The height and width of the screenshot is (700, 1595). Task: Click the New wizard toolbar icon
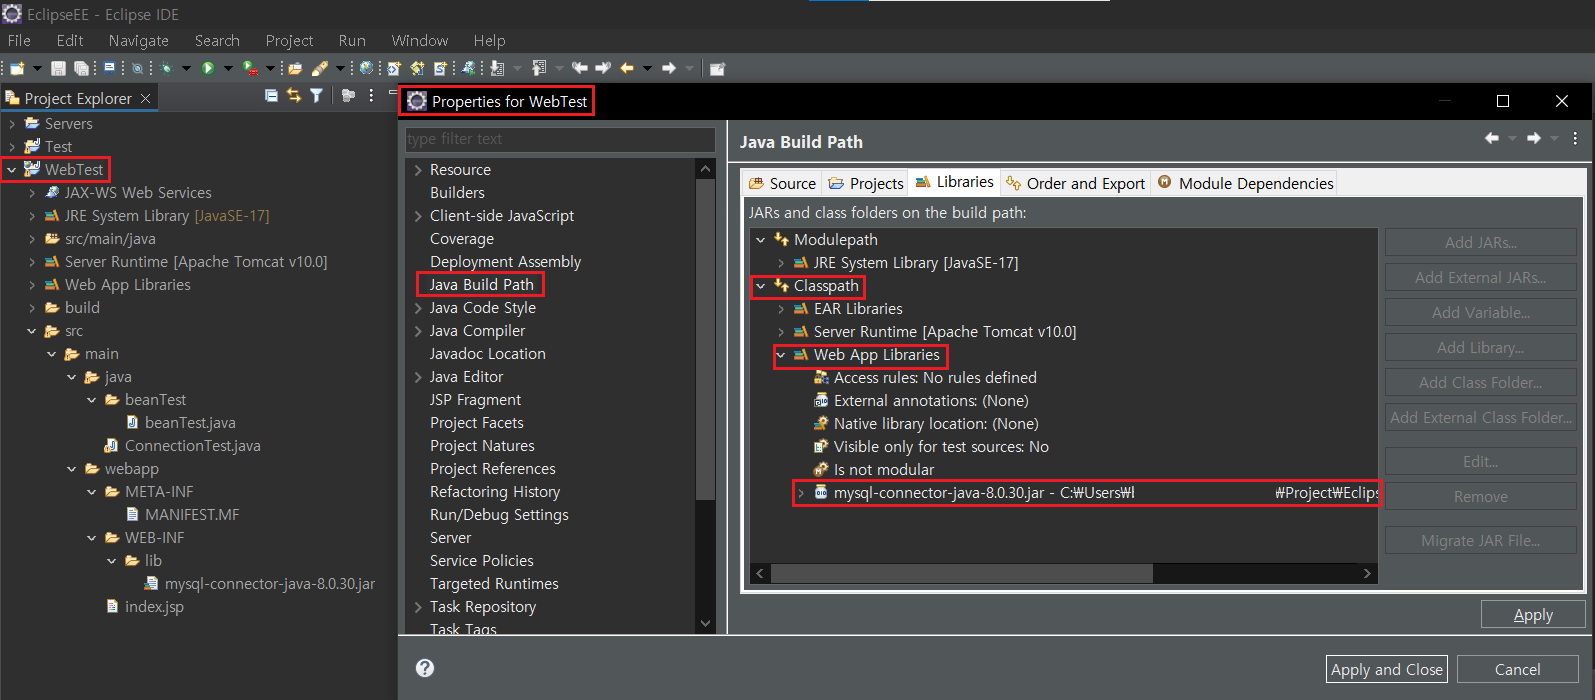(17, 68)
